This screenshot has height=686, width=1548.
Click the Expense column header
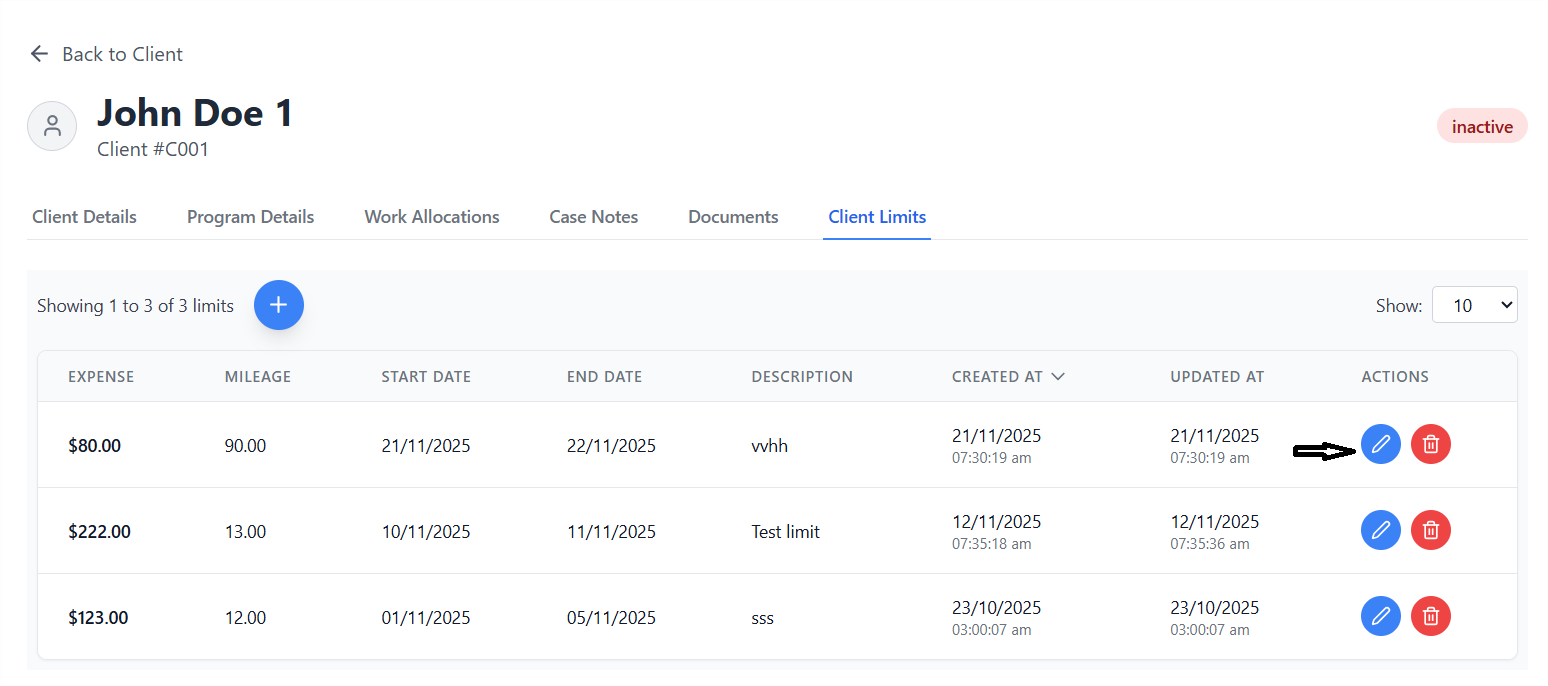pos(101,377)
